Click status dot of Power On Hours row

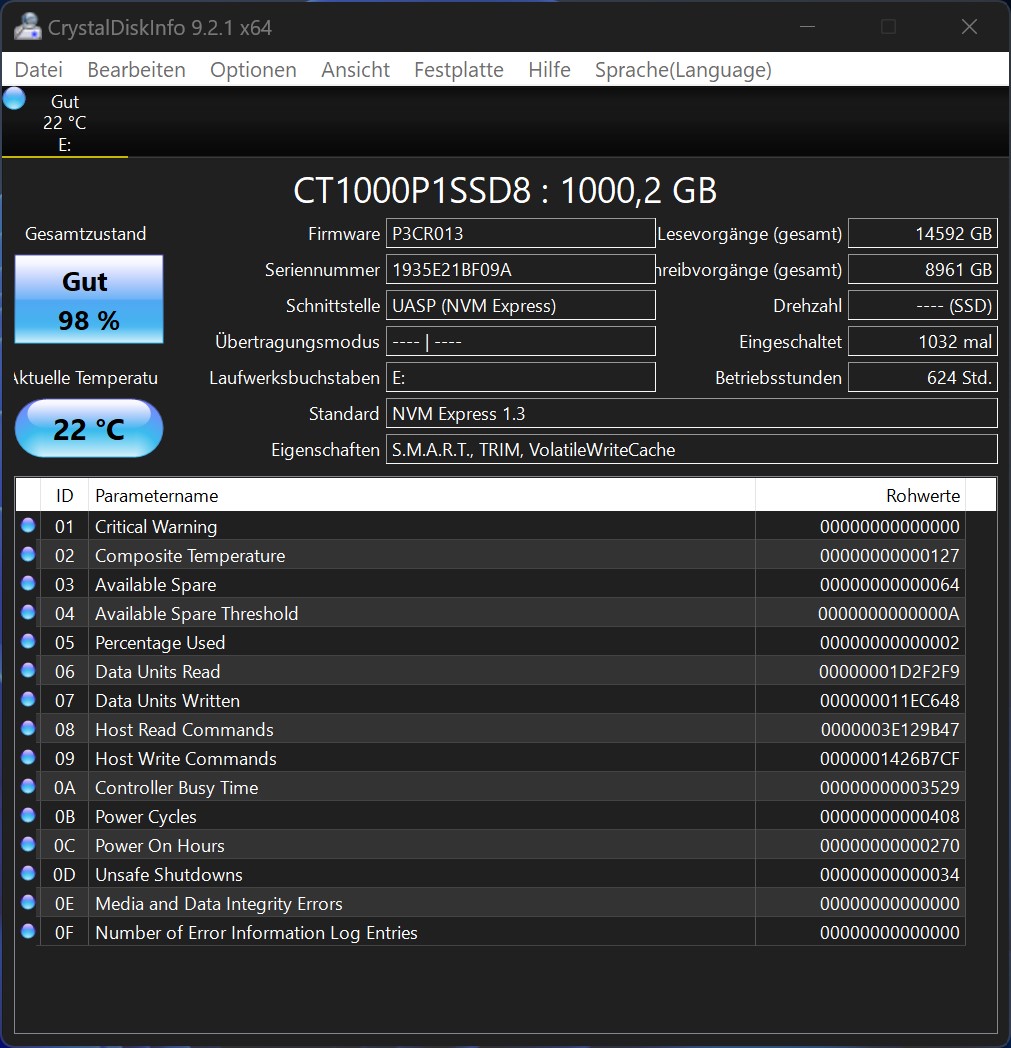click(x=28, y=844)
